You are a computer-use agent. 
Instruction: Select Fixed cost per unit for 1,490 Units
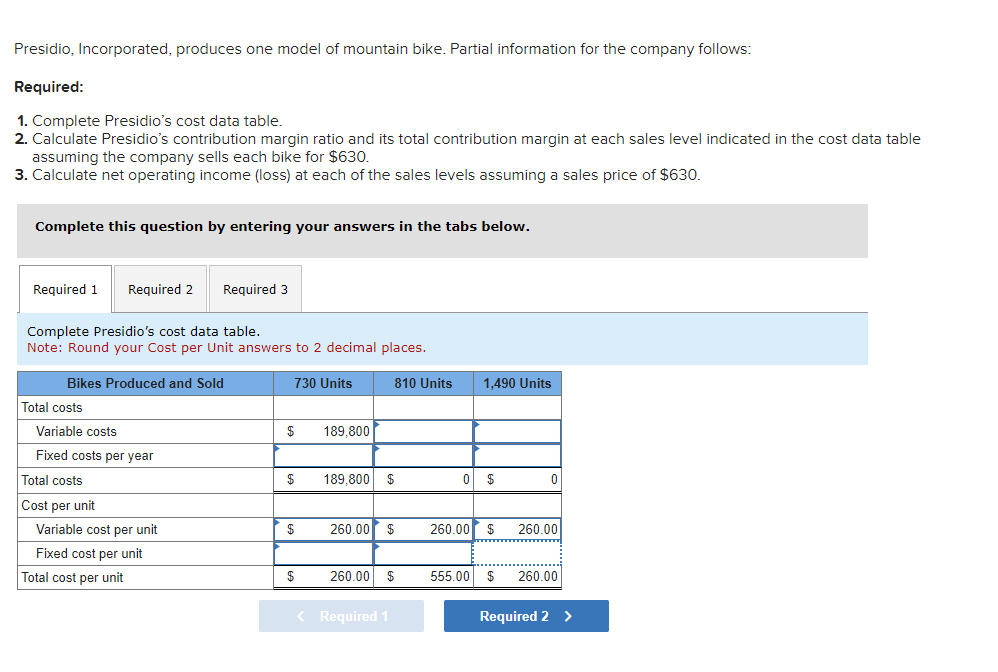[x=517, y=554]
